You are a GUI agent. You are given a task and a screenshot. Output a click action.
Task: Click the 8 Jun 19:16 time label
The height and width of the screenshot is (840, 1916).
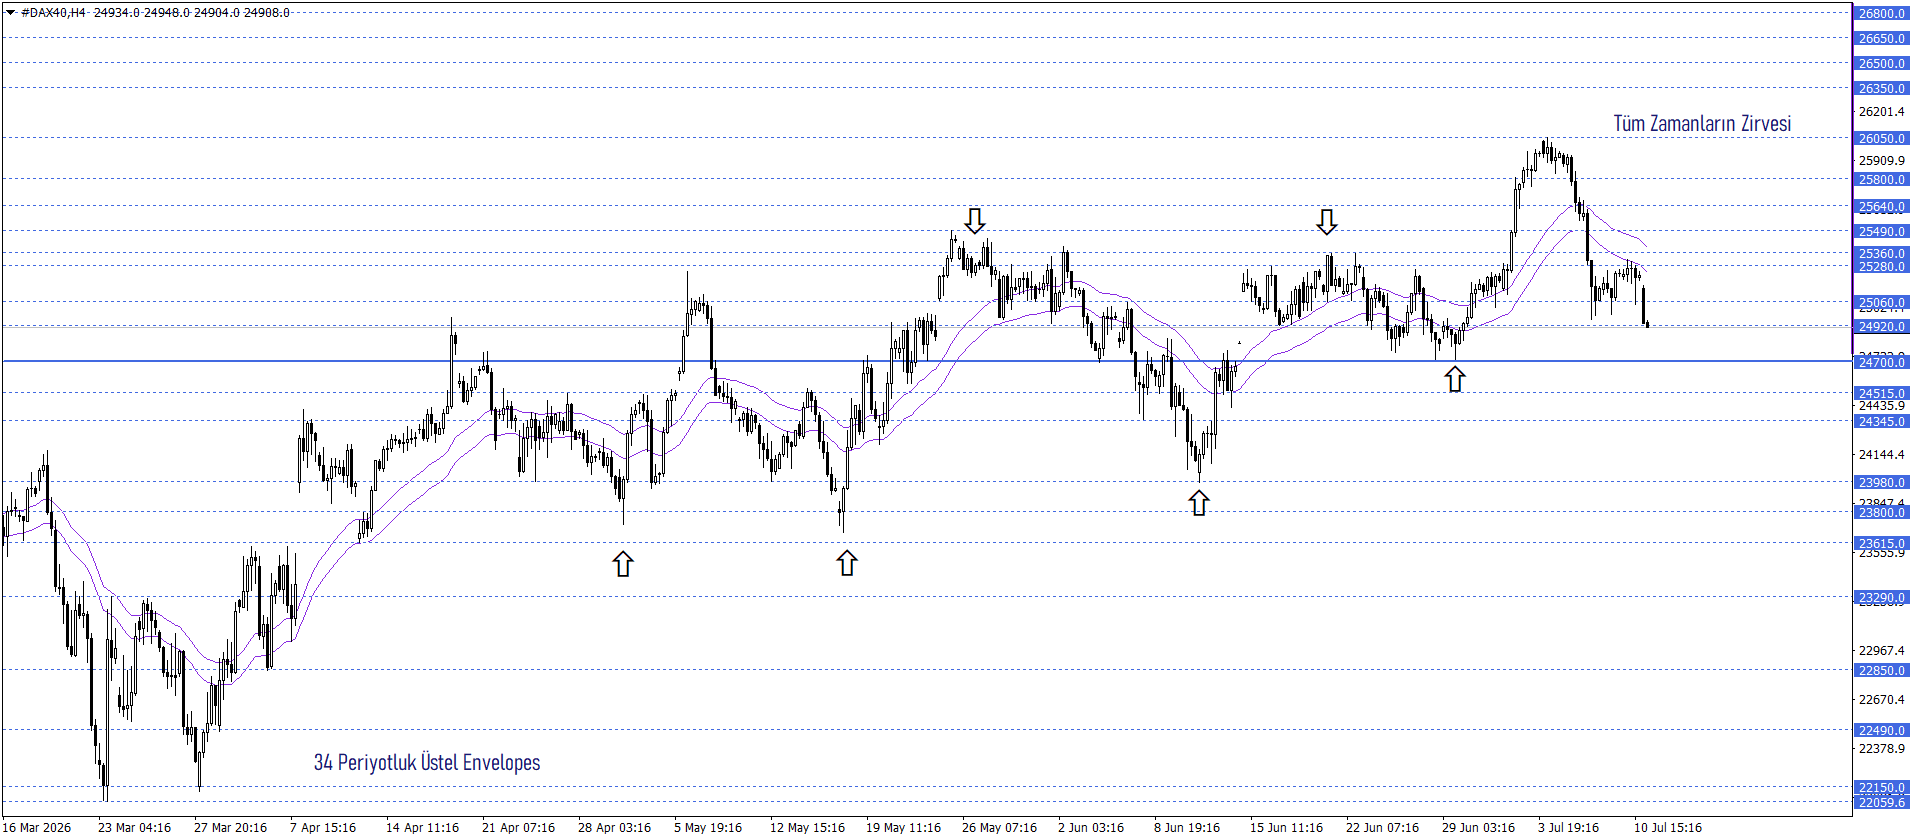point(1187,828)
